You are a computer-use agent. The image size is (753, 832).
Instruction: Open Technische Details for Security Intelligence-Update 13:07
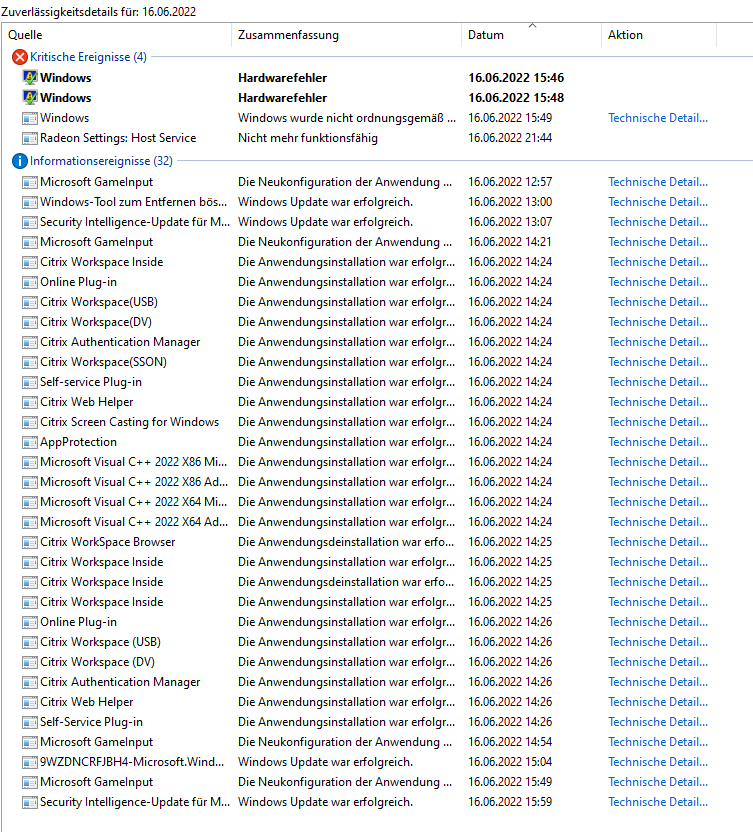click(658, 222)
